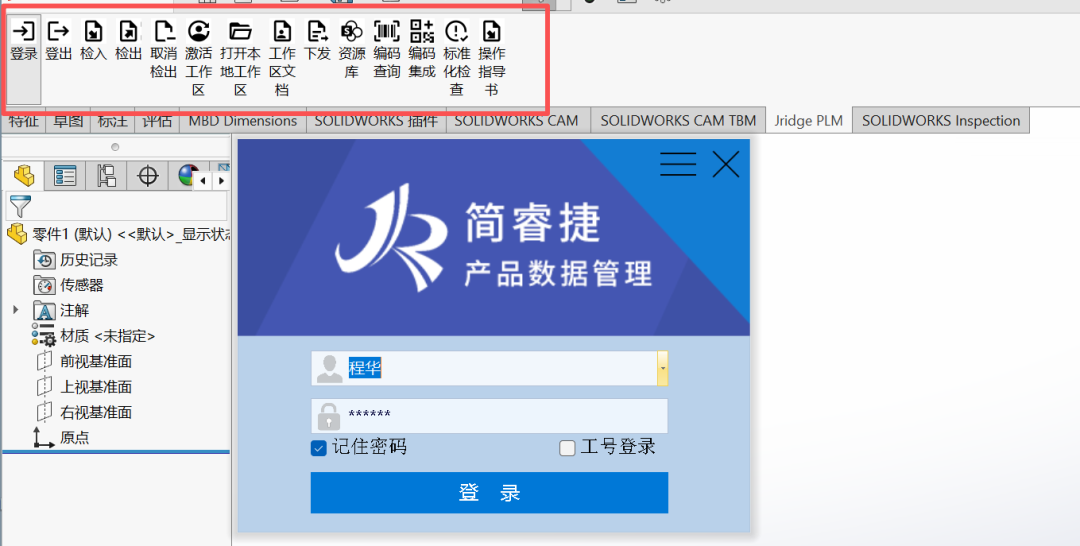Click the filter funnel icon

pyautogui.click(x=20, y=206)
